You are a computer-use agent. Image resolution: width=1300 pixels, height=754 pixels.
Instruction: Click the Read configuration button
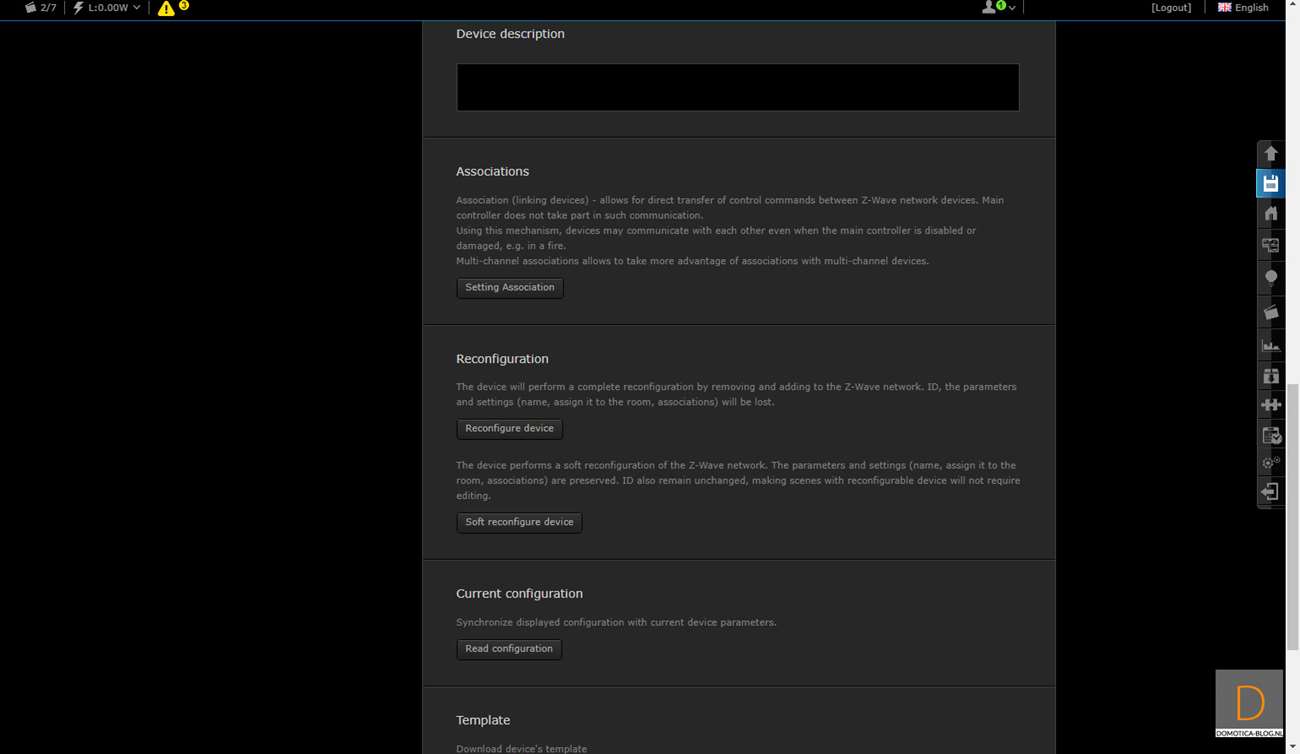pos(509,649)
